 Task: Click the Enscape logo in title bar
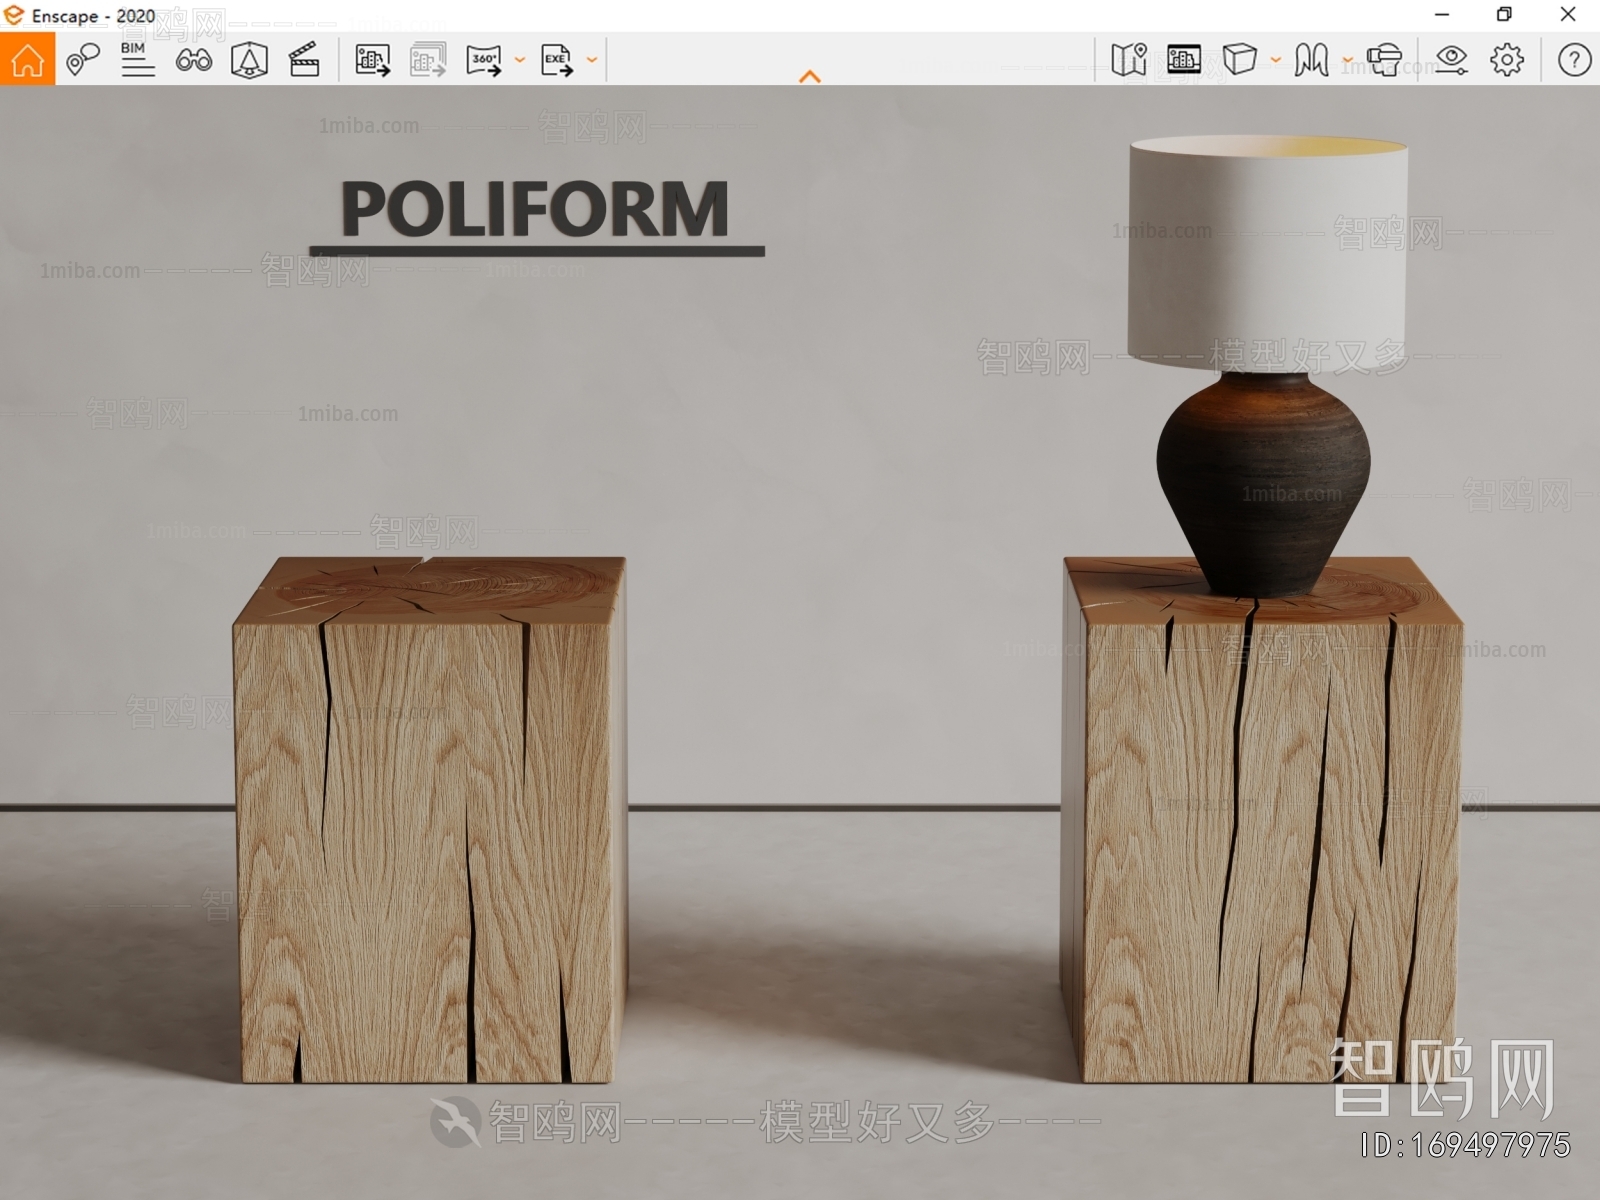[13, 15]
